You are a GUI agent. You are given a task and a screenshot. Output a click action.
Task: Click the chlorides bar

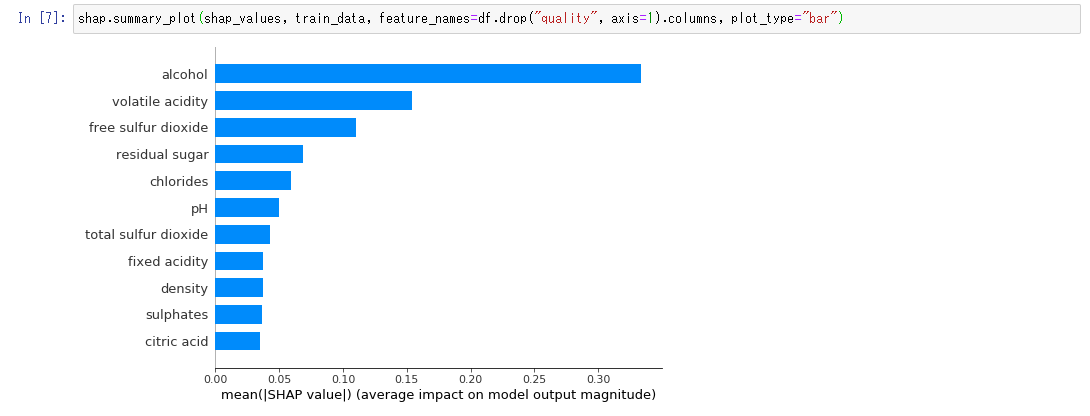click(x=253, y=181)
